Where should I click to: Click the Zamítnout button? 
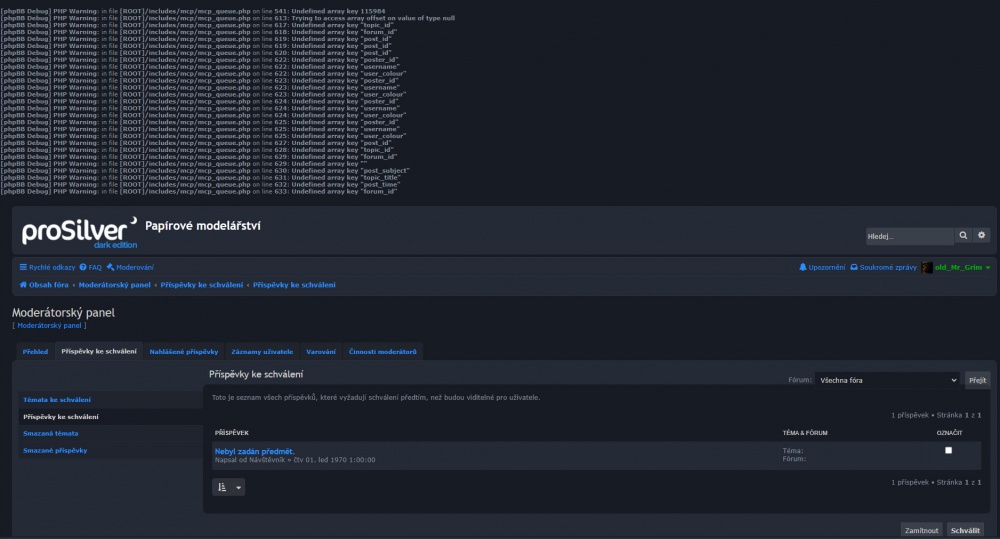(x=922, y=530)
